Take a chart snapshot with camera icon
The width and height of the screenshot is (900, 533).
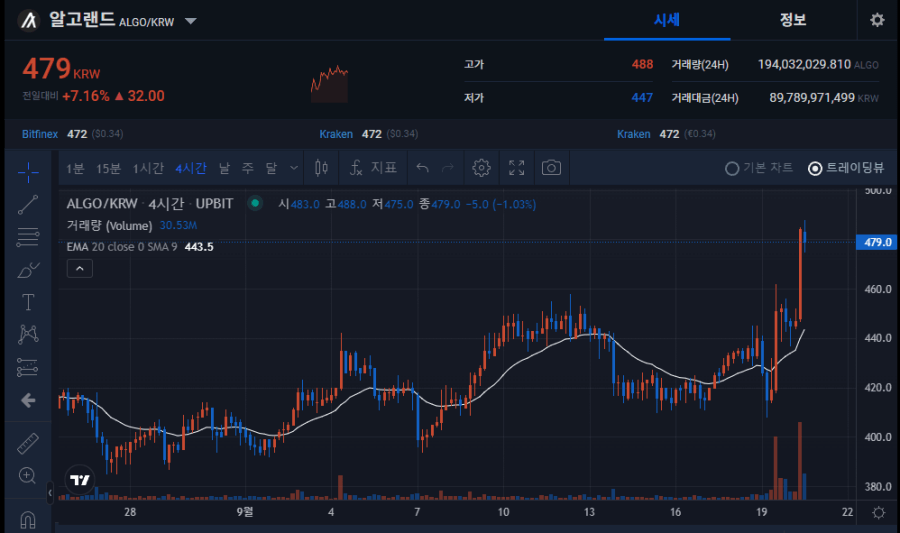coord(551,168)
